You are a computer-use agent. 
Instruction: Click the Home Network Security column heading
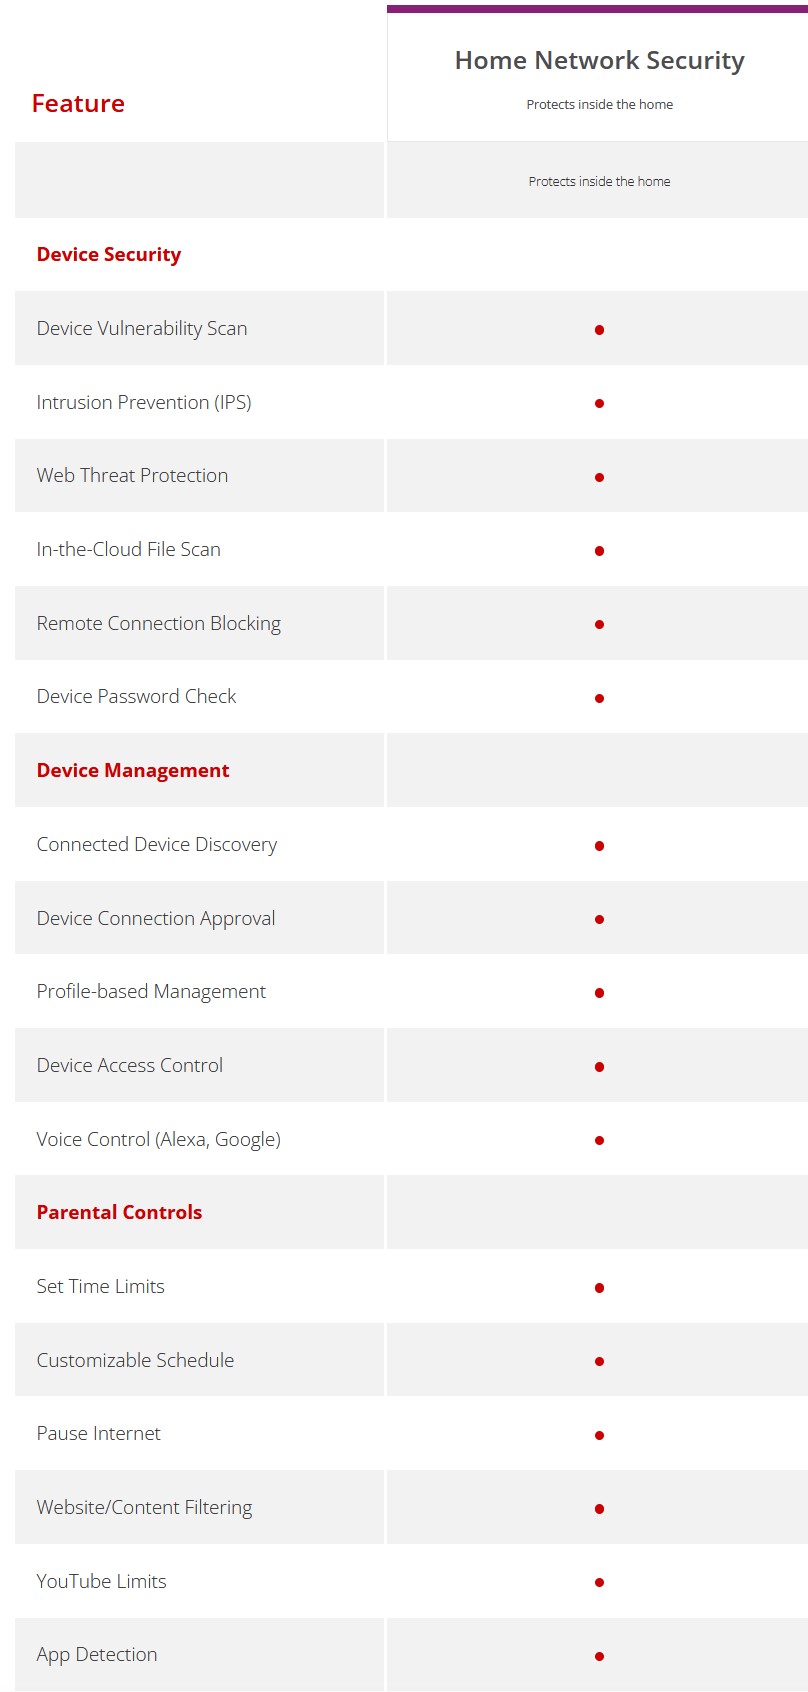coord(599,60)
